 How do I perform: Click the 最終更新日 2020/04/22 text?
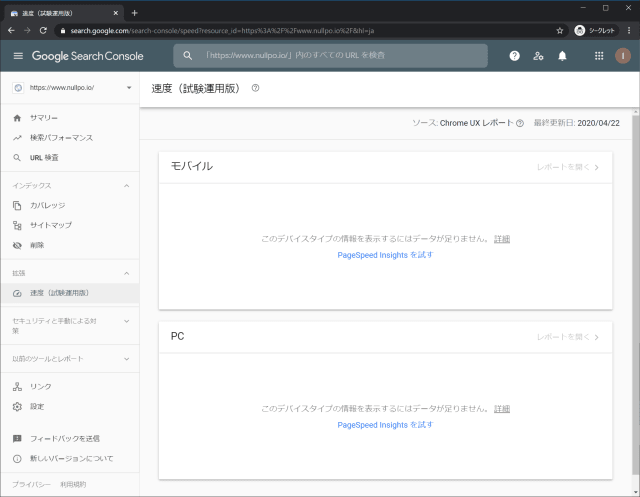click(576, 123)
